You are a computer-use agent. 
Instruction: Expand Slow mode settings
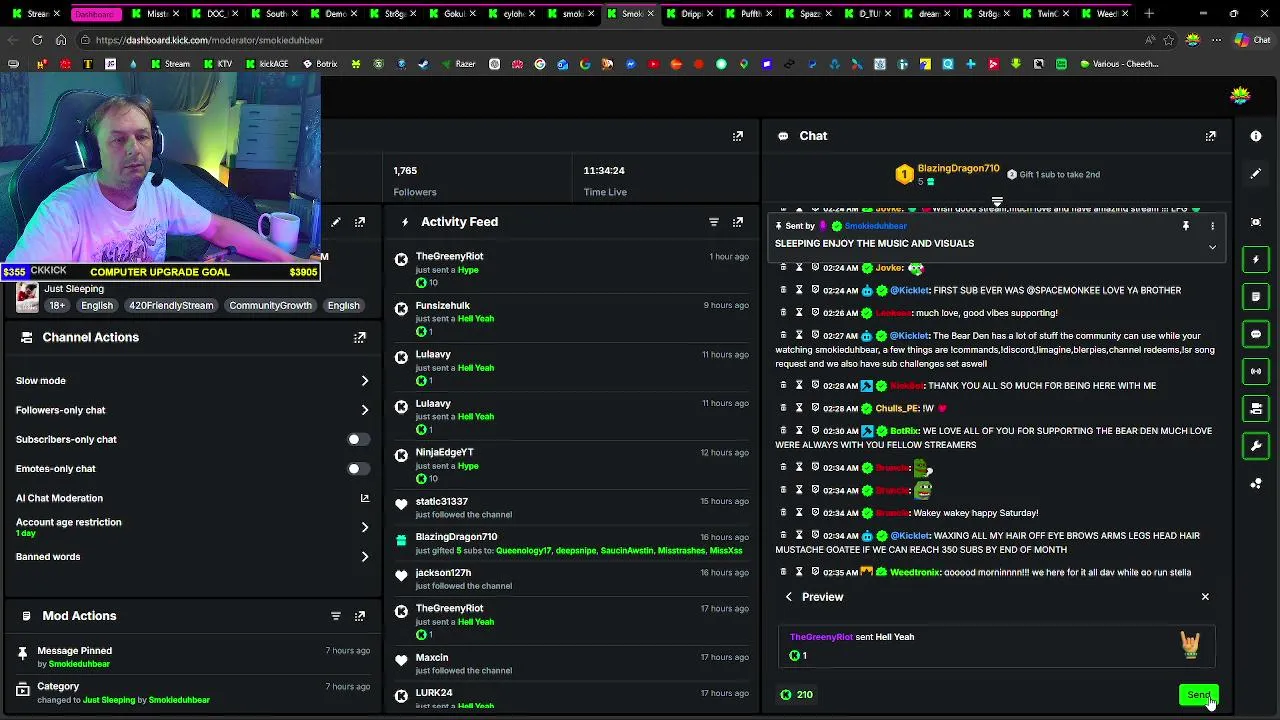tap(365, 381)
